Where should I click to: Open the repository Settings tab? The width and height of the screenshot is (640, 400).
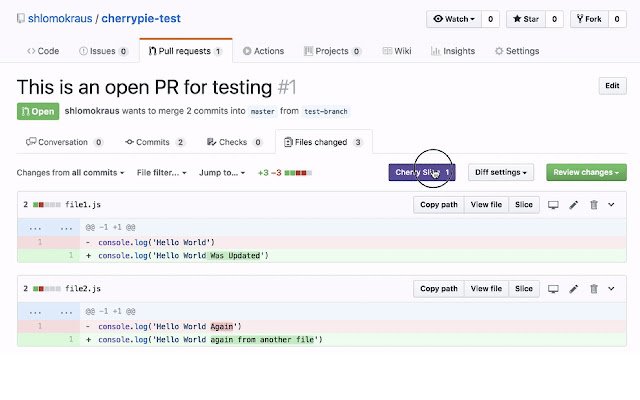pyautogui.click(x=517, y=51)
